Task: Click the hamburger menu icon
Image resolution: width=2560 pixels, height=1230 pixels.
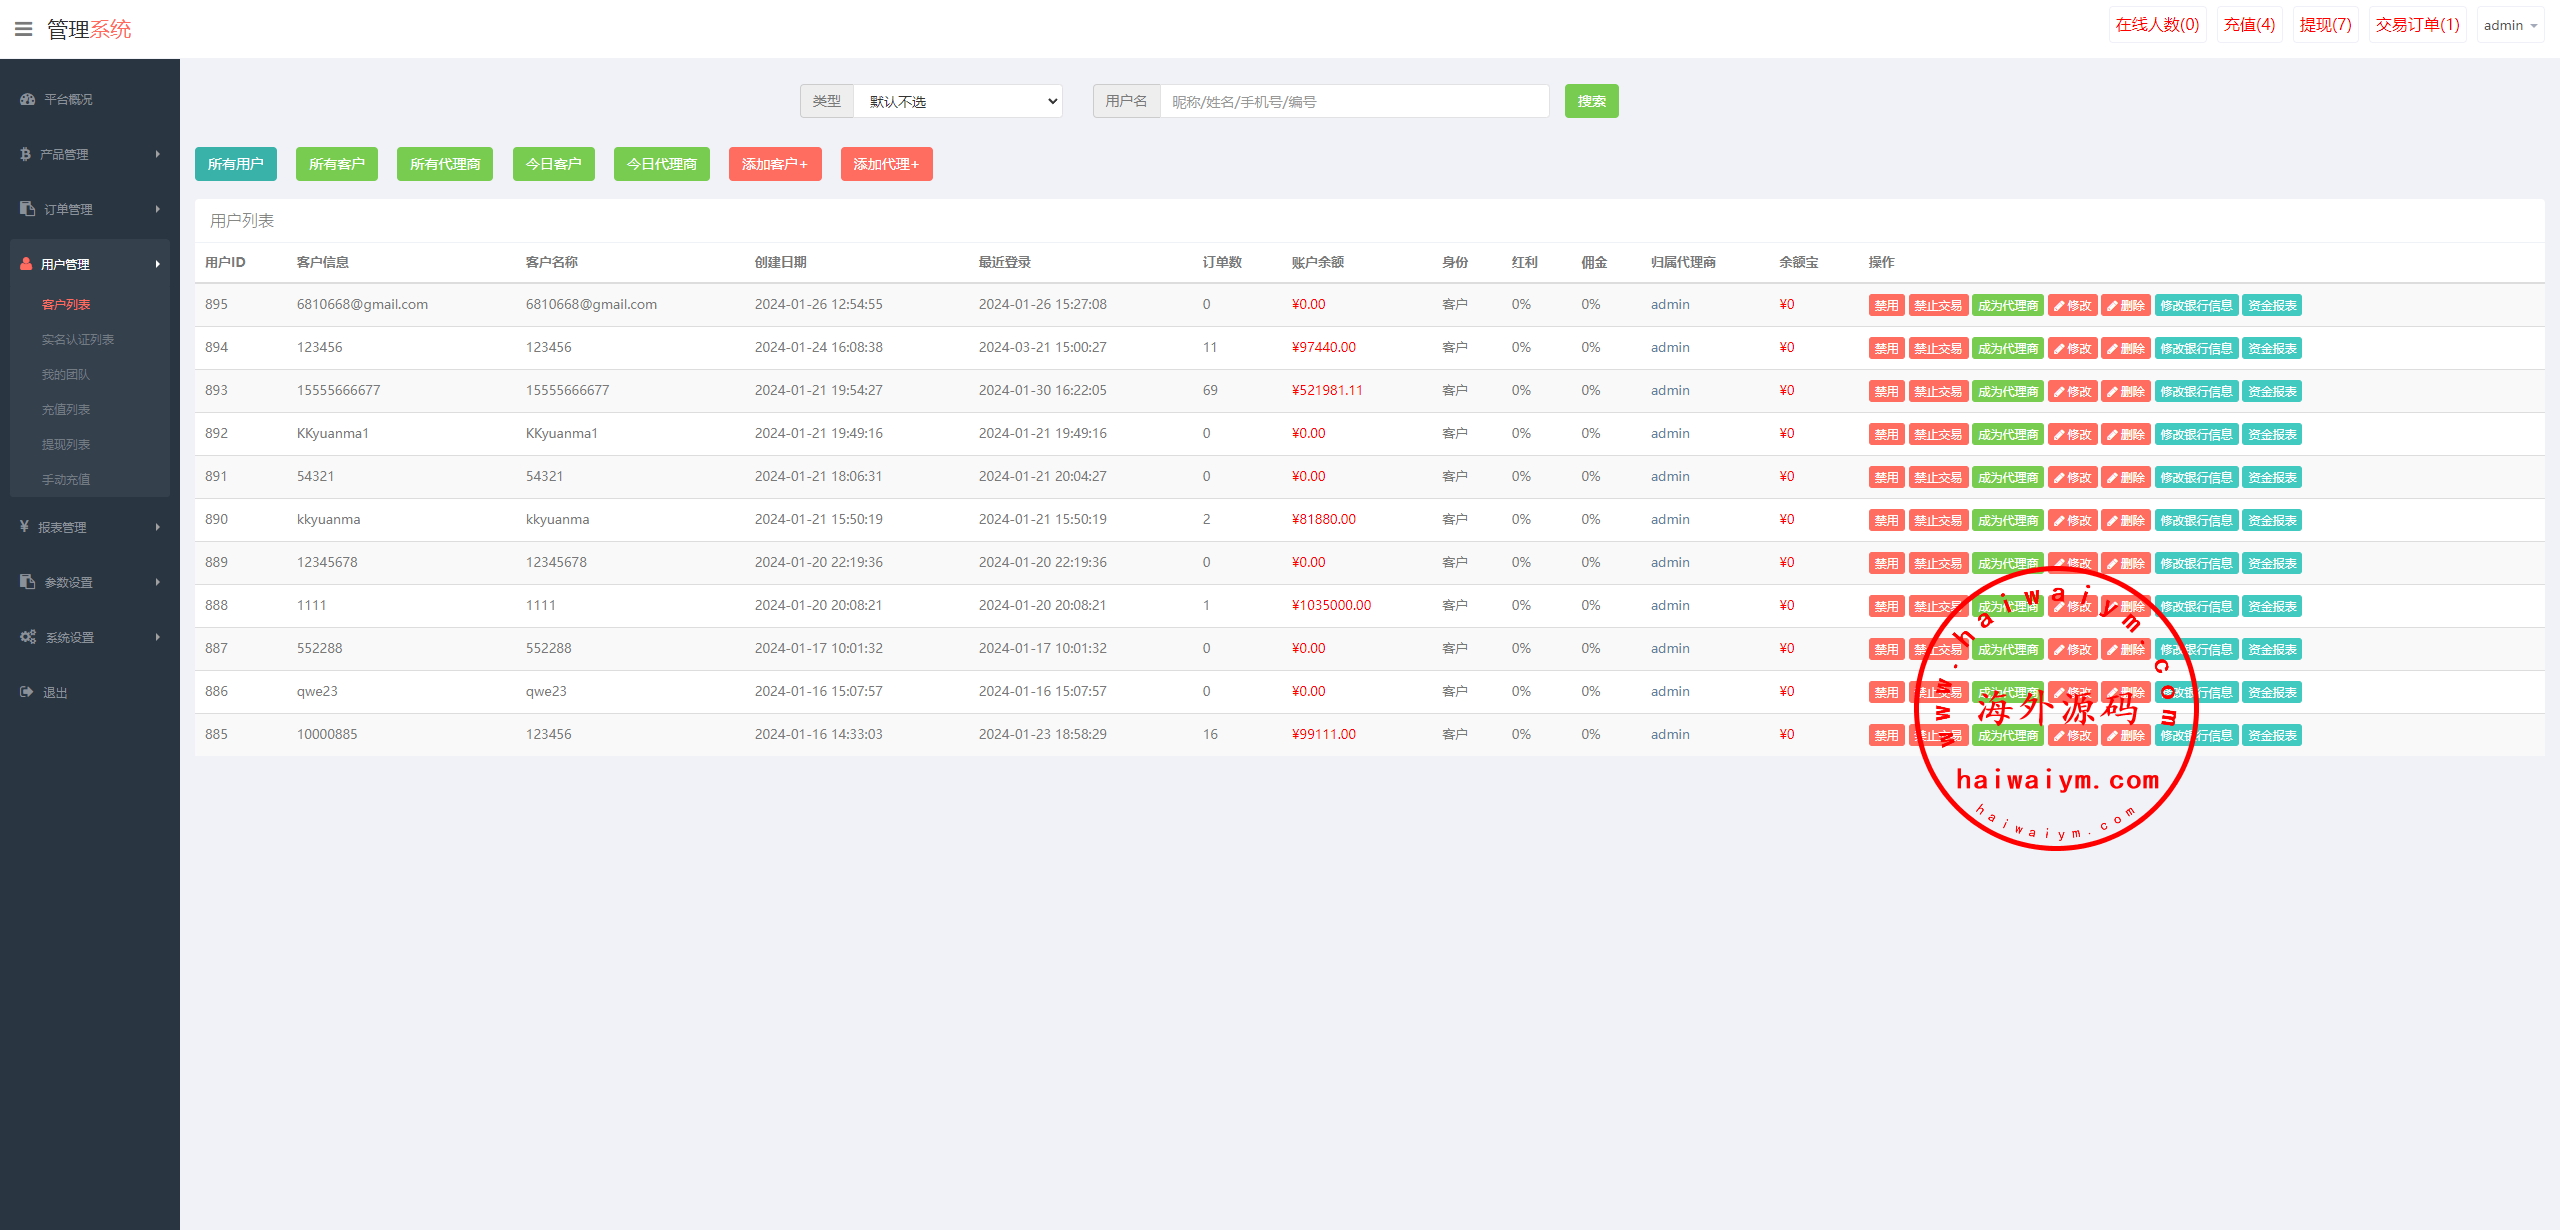Action: coord(24,29)
